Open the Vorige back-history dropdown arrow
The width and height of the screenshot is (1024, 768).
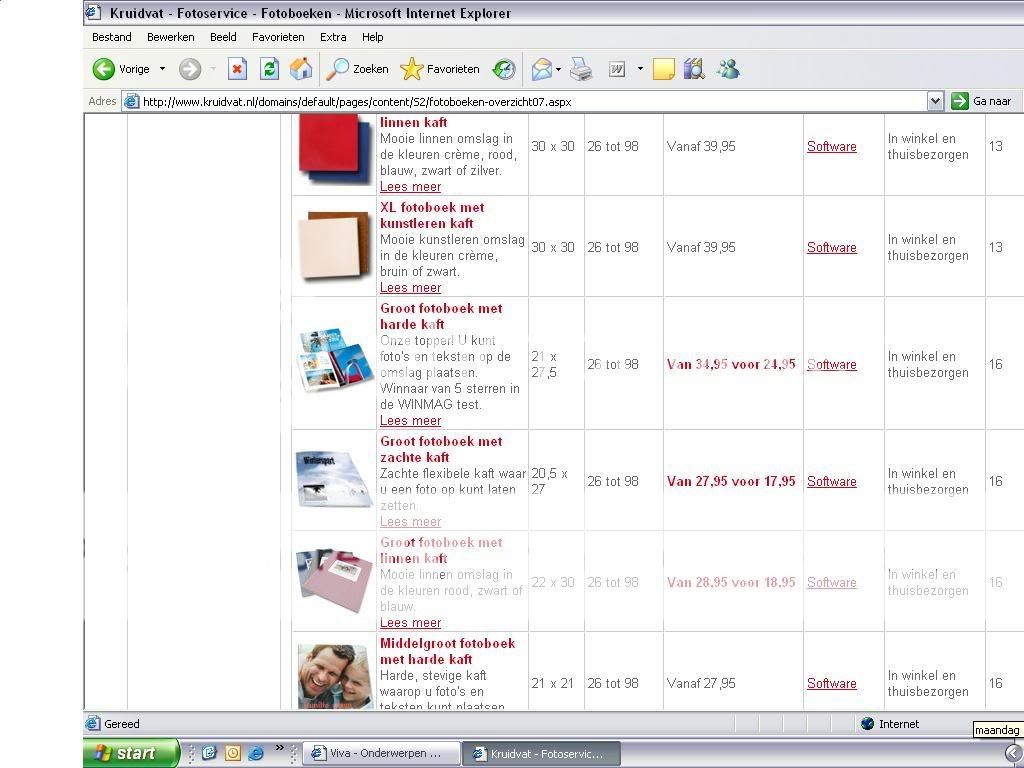162,69
